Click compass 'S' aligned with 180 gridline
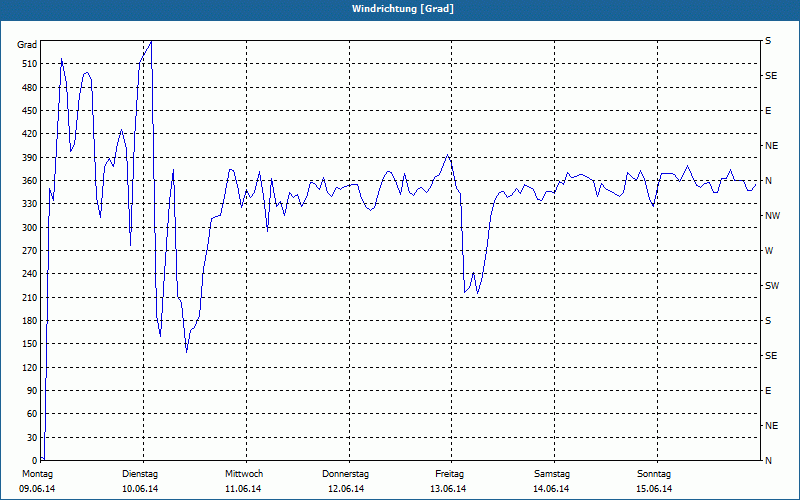This screenshot has height=500, width=800. point(768,320)
